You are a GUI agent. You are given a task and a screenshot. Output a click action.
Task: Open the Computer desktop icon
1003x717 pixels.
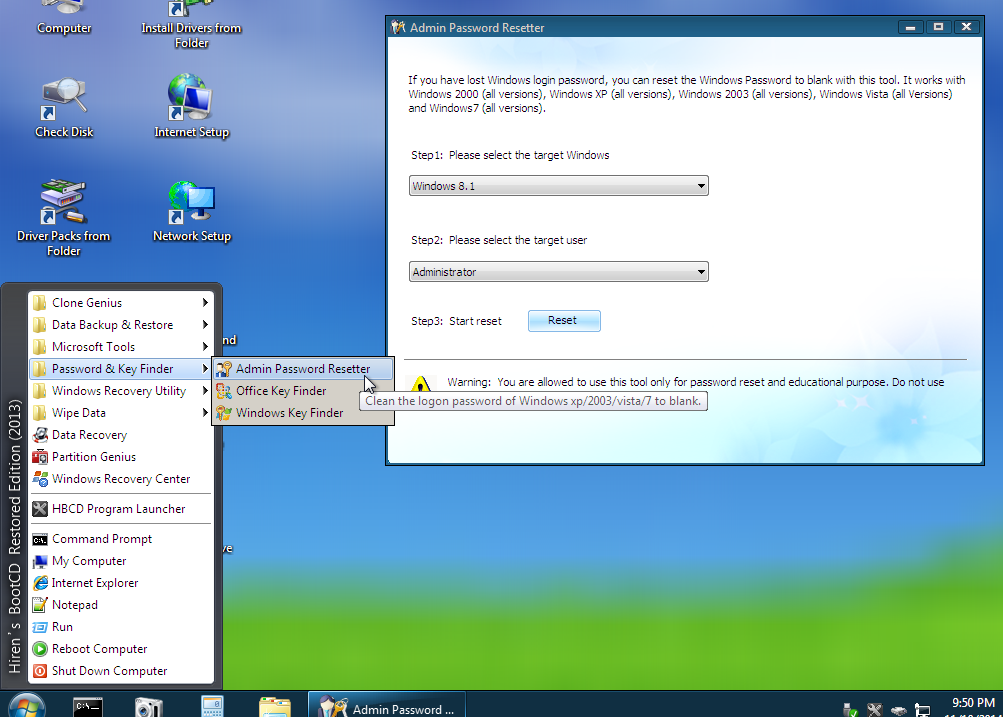tap(63, 17)
